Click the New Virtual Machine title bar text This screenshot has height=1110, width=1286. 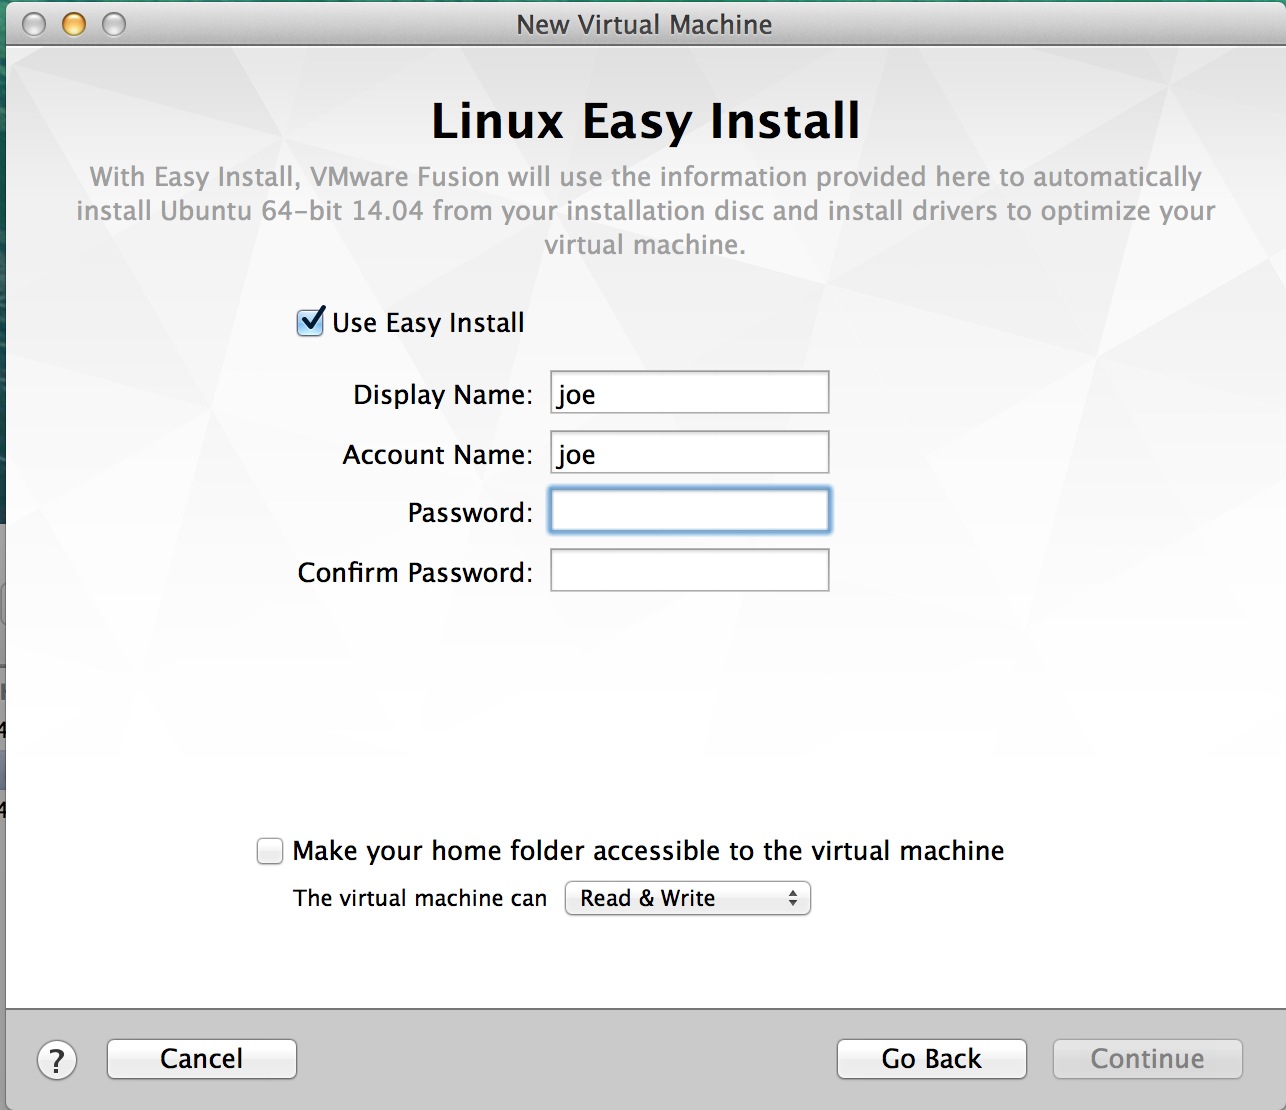644,24
